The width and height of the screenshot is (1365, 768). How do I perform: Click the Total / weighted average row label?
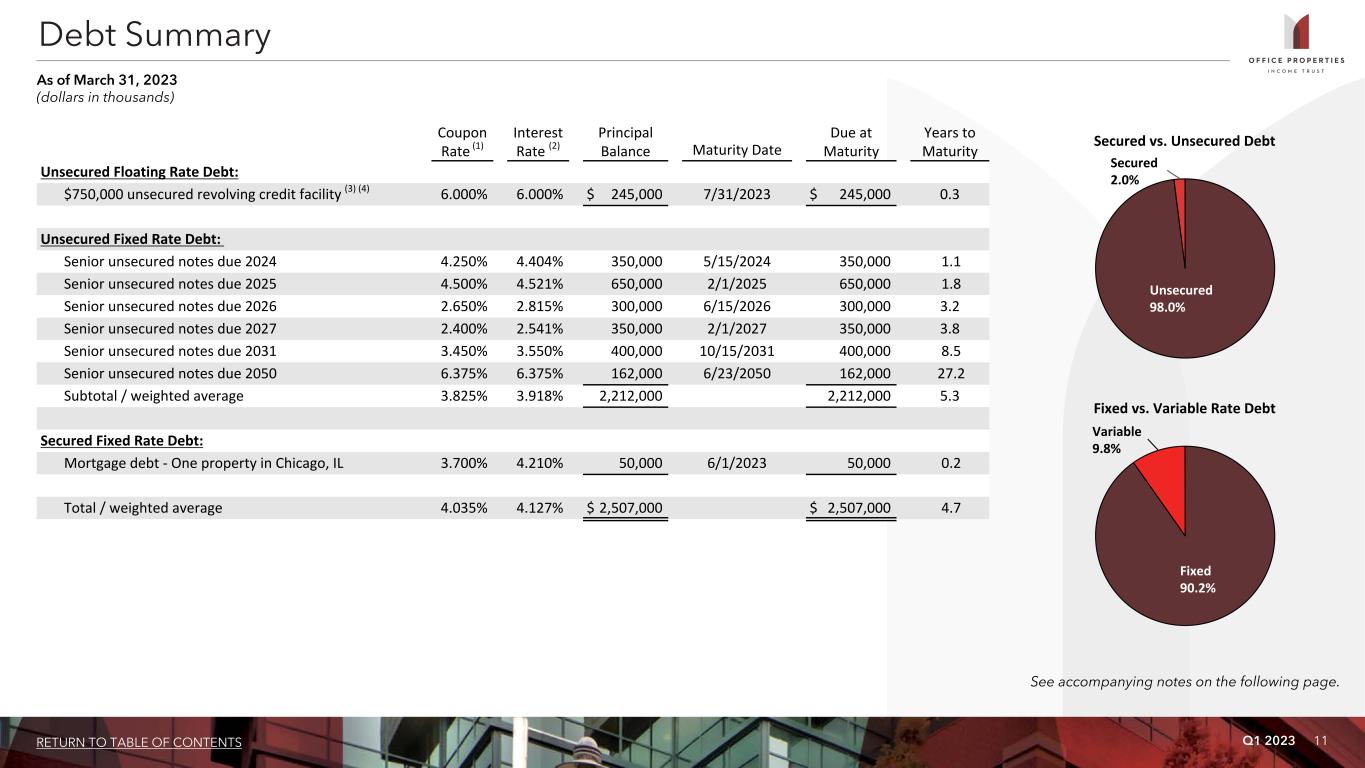coord(143,508)
